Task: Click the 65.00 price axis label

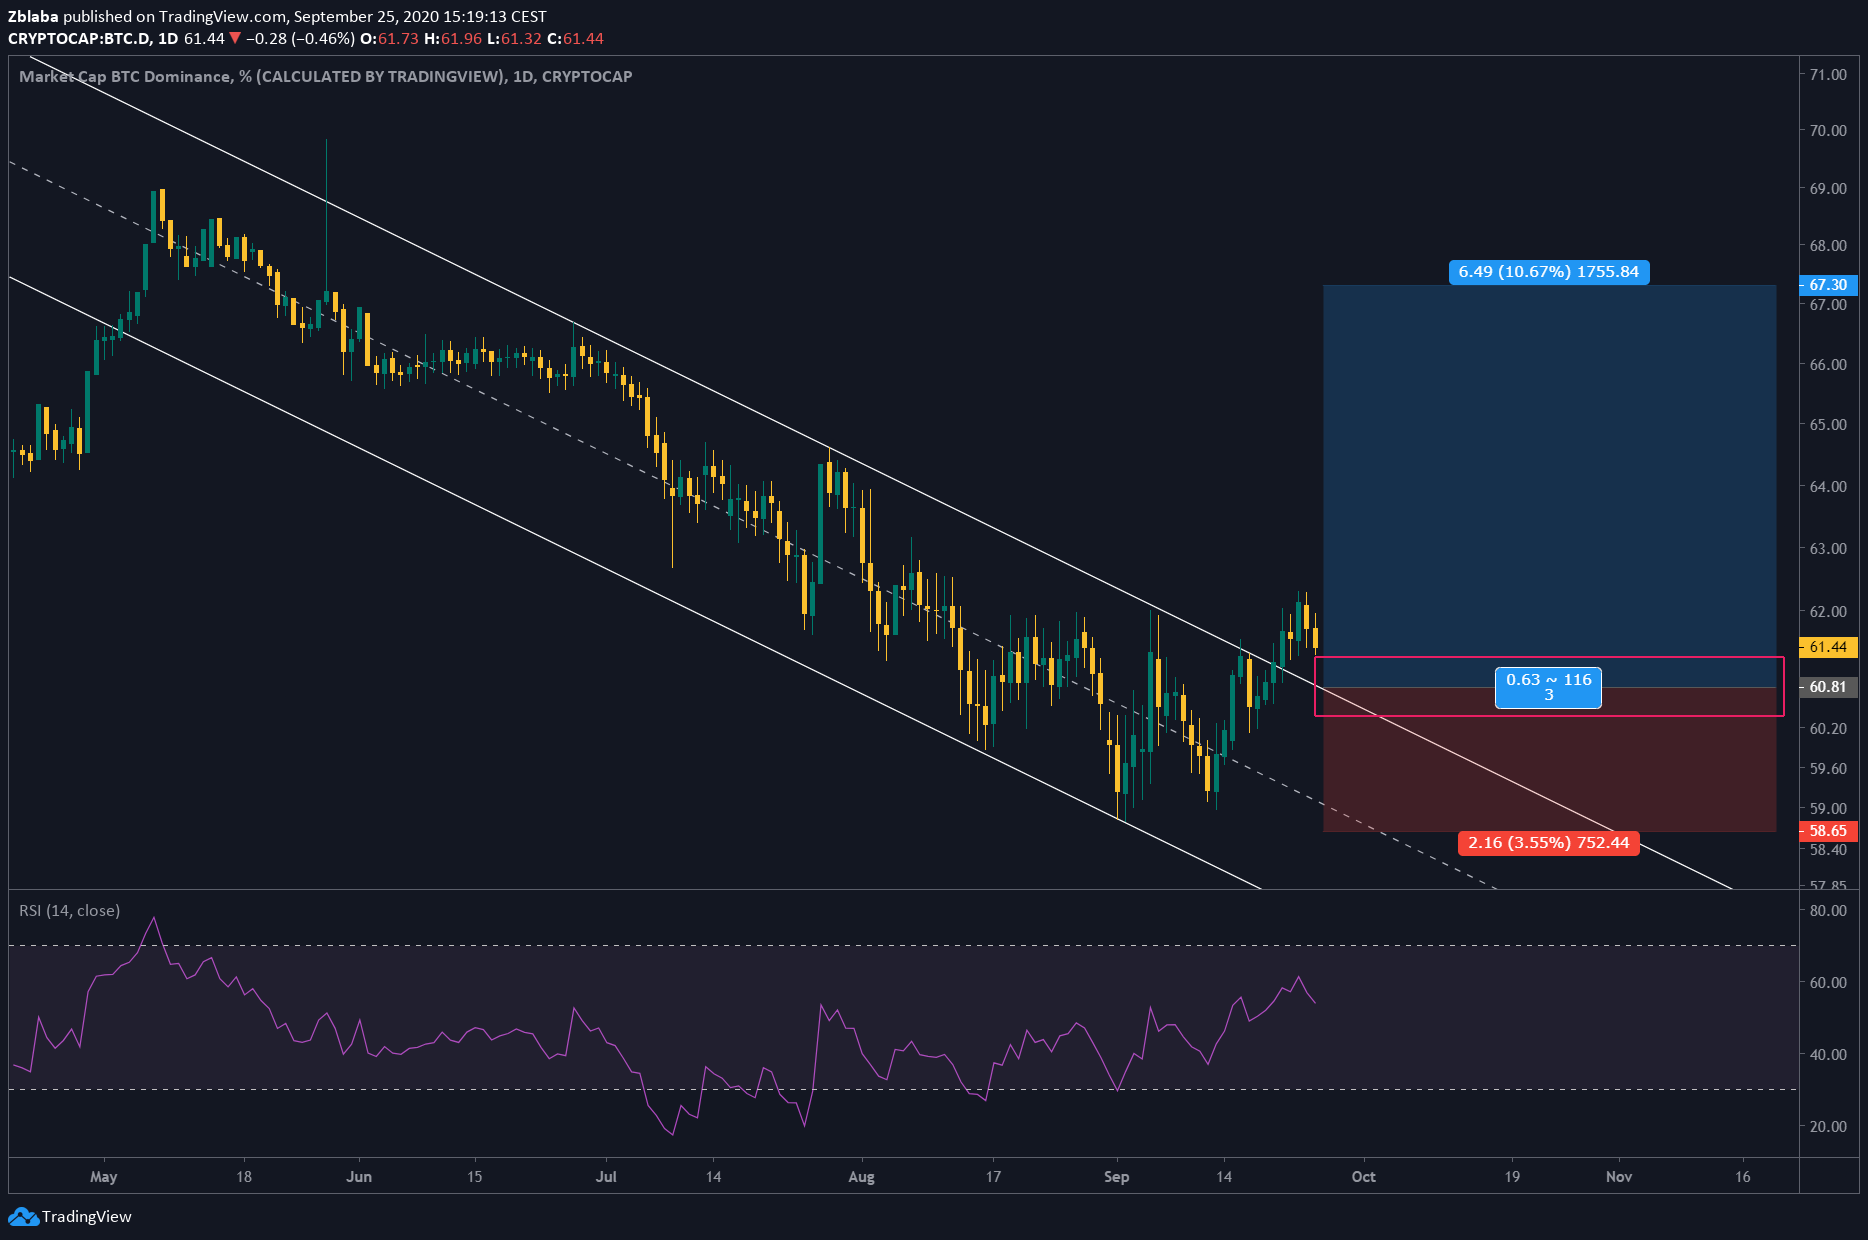Action: point(1828,424)
